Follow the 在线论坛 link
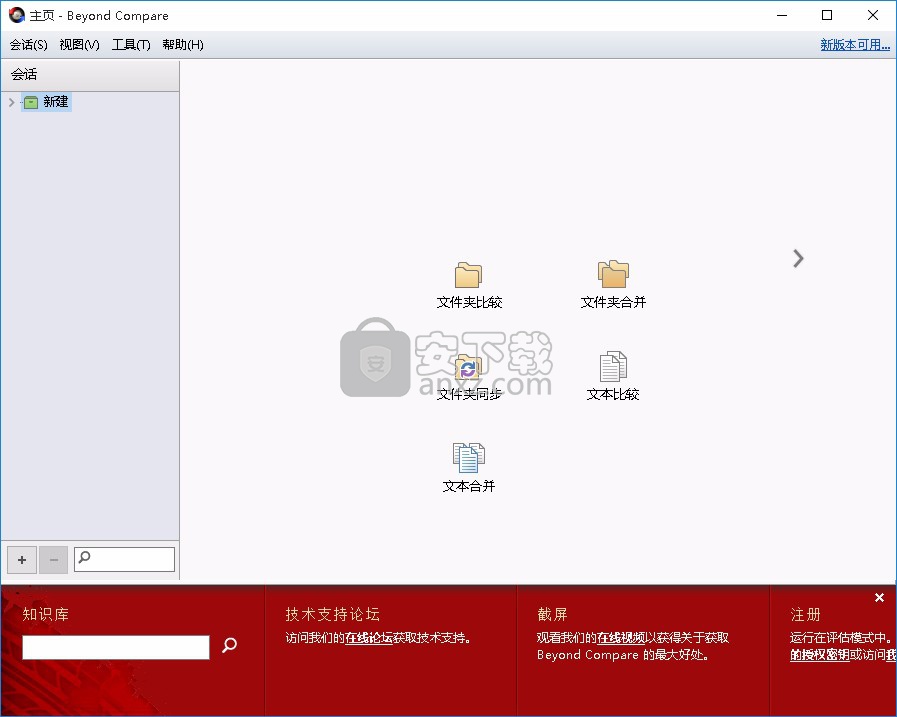The width and height of the screenshot is (897, 717). [x=368, y=637]
